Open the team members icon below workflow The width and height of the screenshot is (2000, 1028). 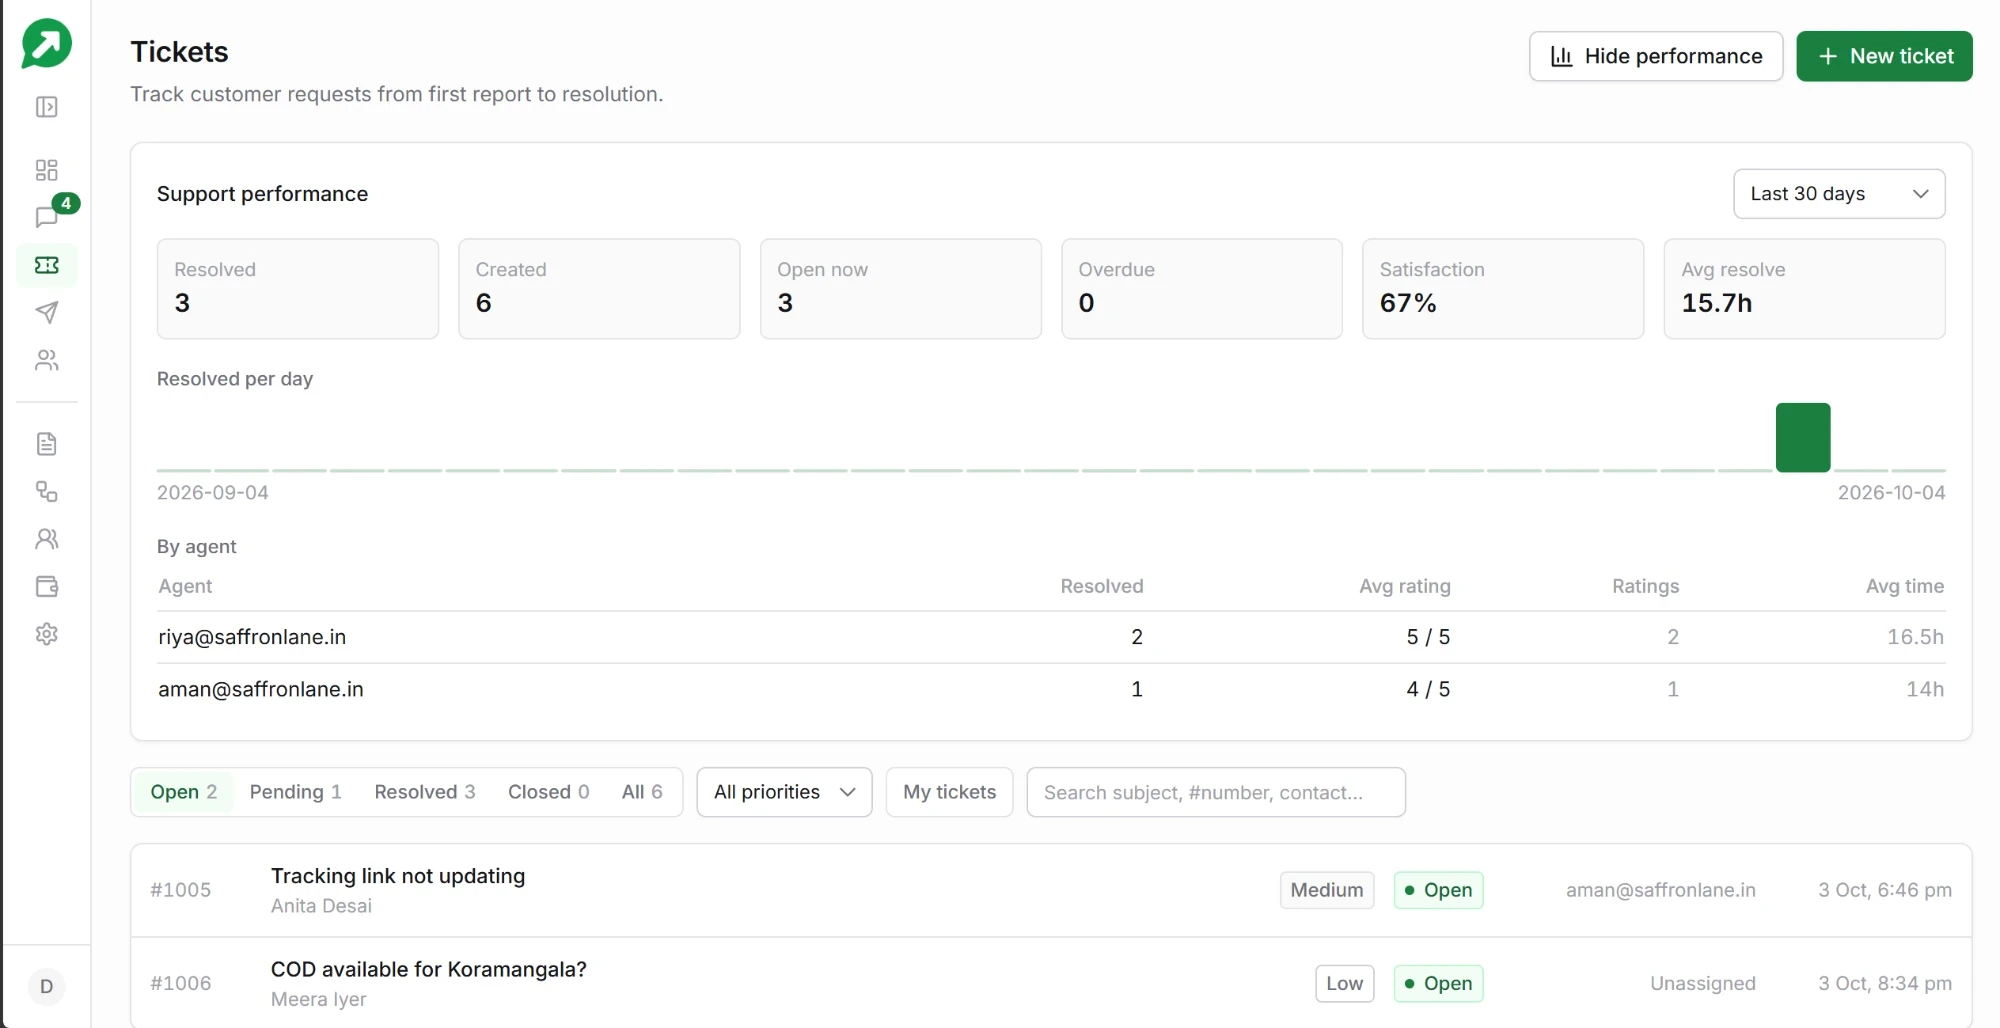(46, 539)
